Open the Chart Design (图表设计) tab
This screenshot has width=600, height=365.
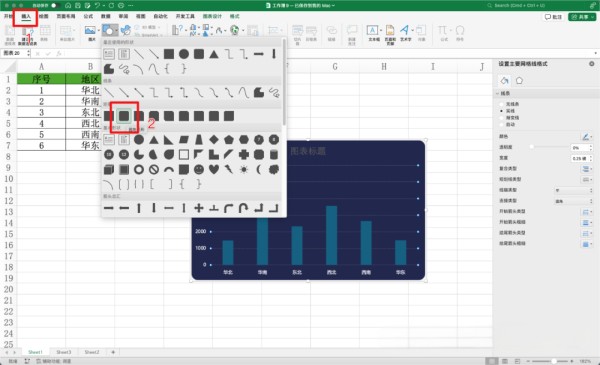pos(212,16)
